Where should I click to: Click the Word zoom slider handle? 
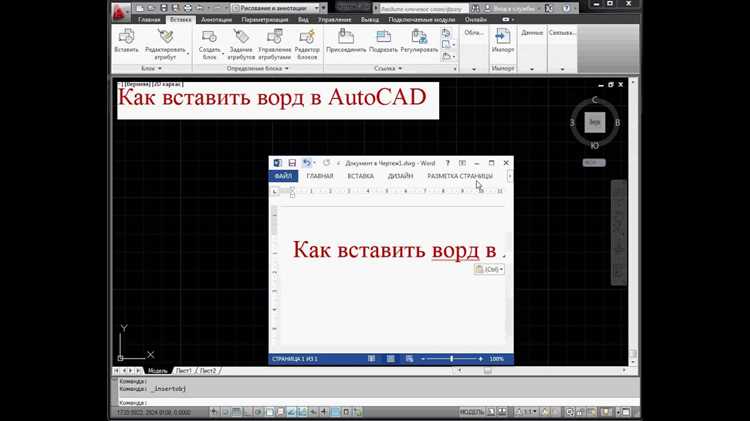pyautogui.click(x=452, y=358)
